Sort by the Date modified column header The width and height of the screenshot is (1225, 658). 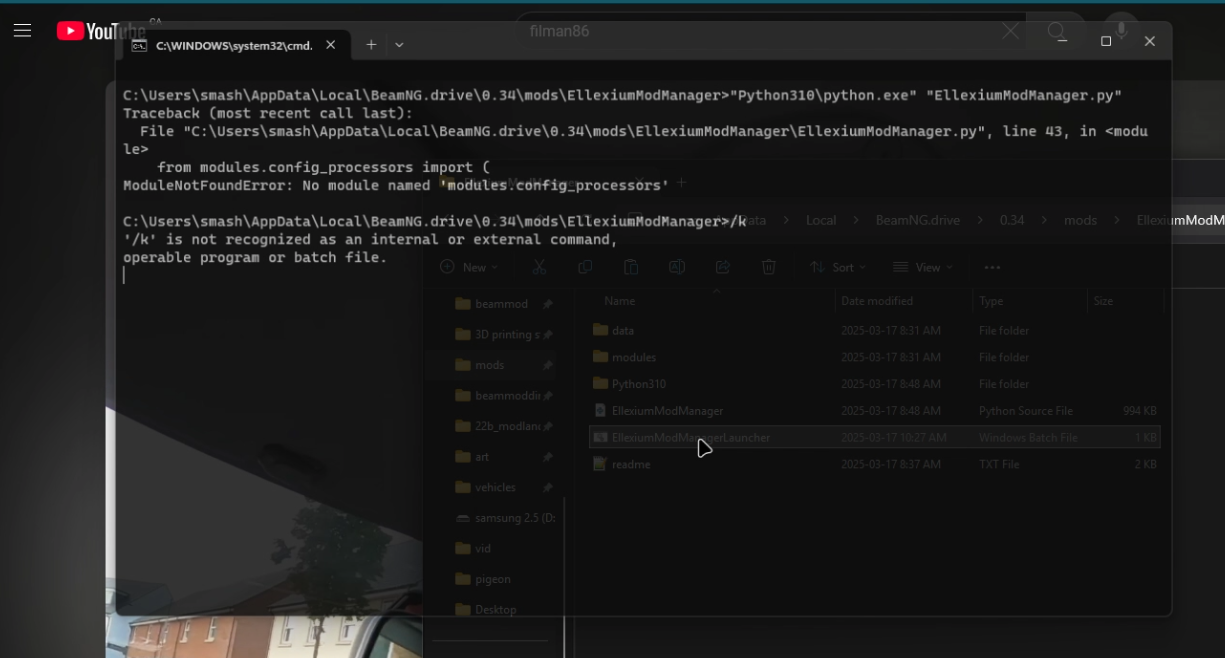pos(877,301)
